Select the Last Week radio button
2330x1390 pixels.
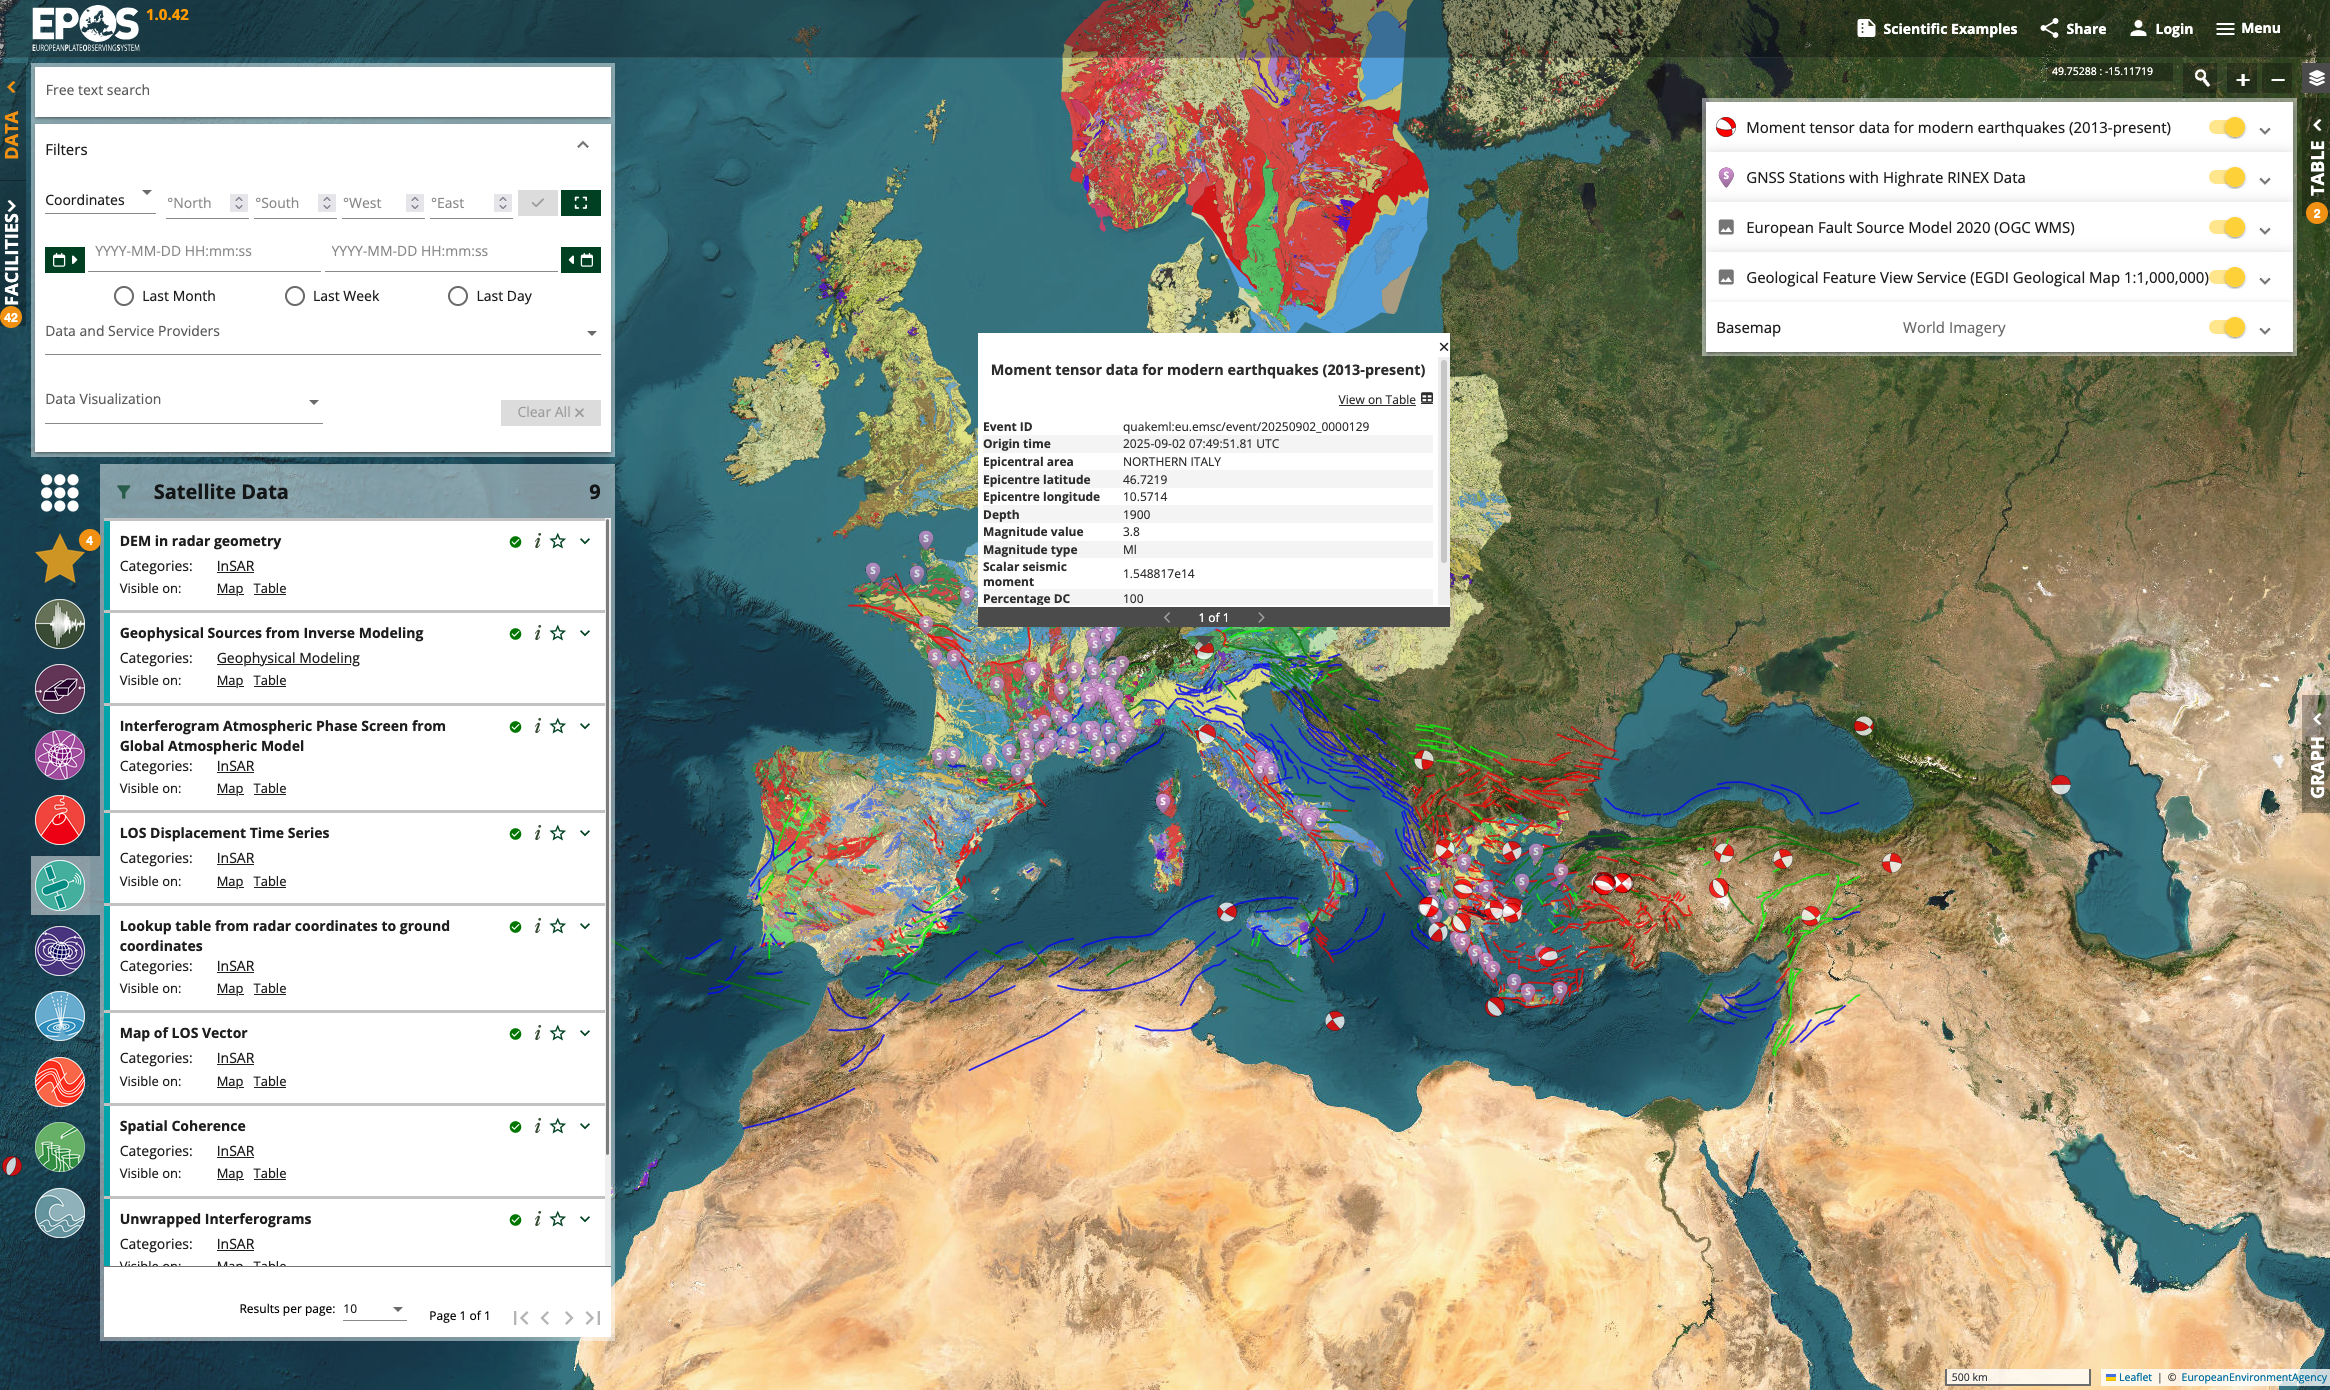coord(295,296)
